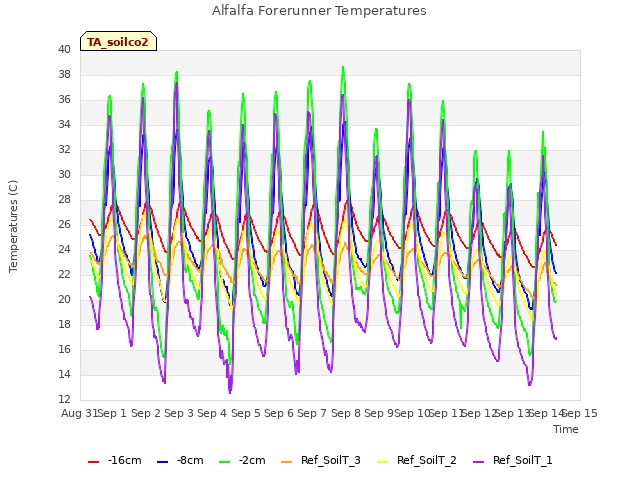This screenshot has height=480, width=640.
Task: Click the yellow Ref_SoilT_2 legend marker
Action: (383, 462)
